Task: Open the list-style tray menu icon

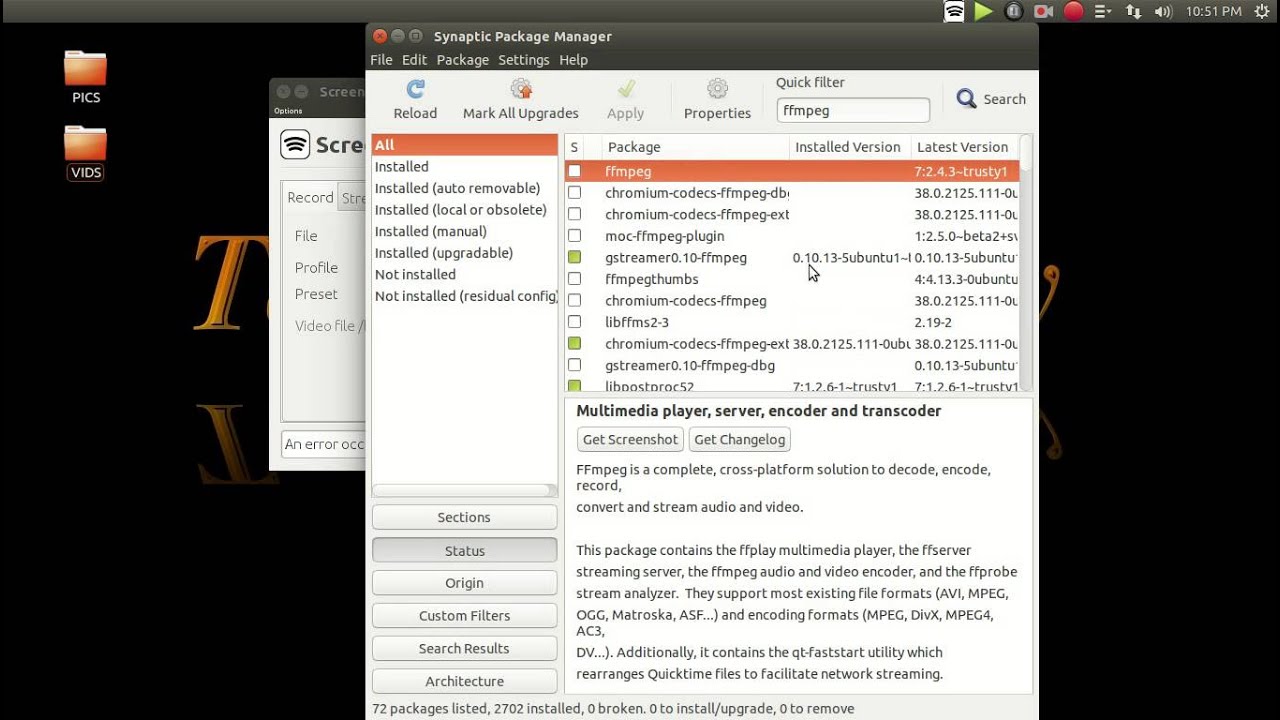Action: 1103,12
